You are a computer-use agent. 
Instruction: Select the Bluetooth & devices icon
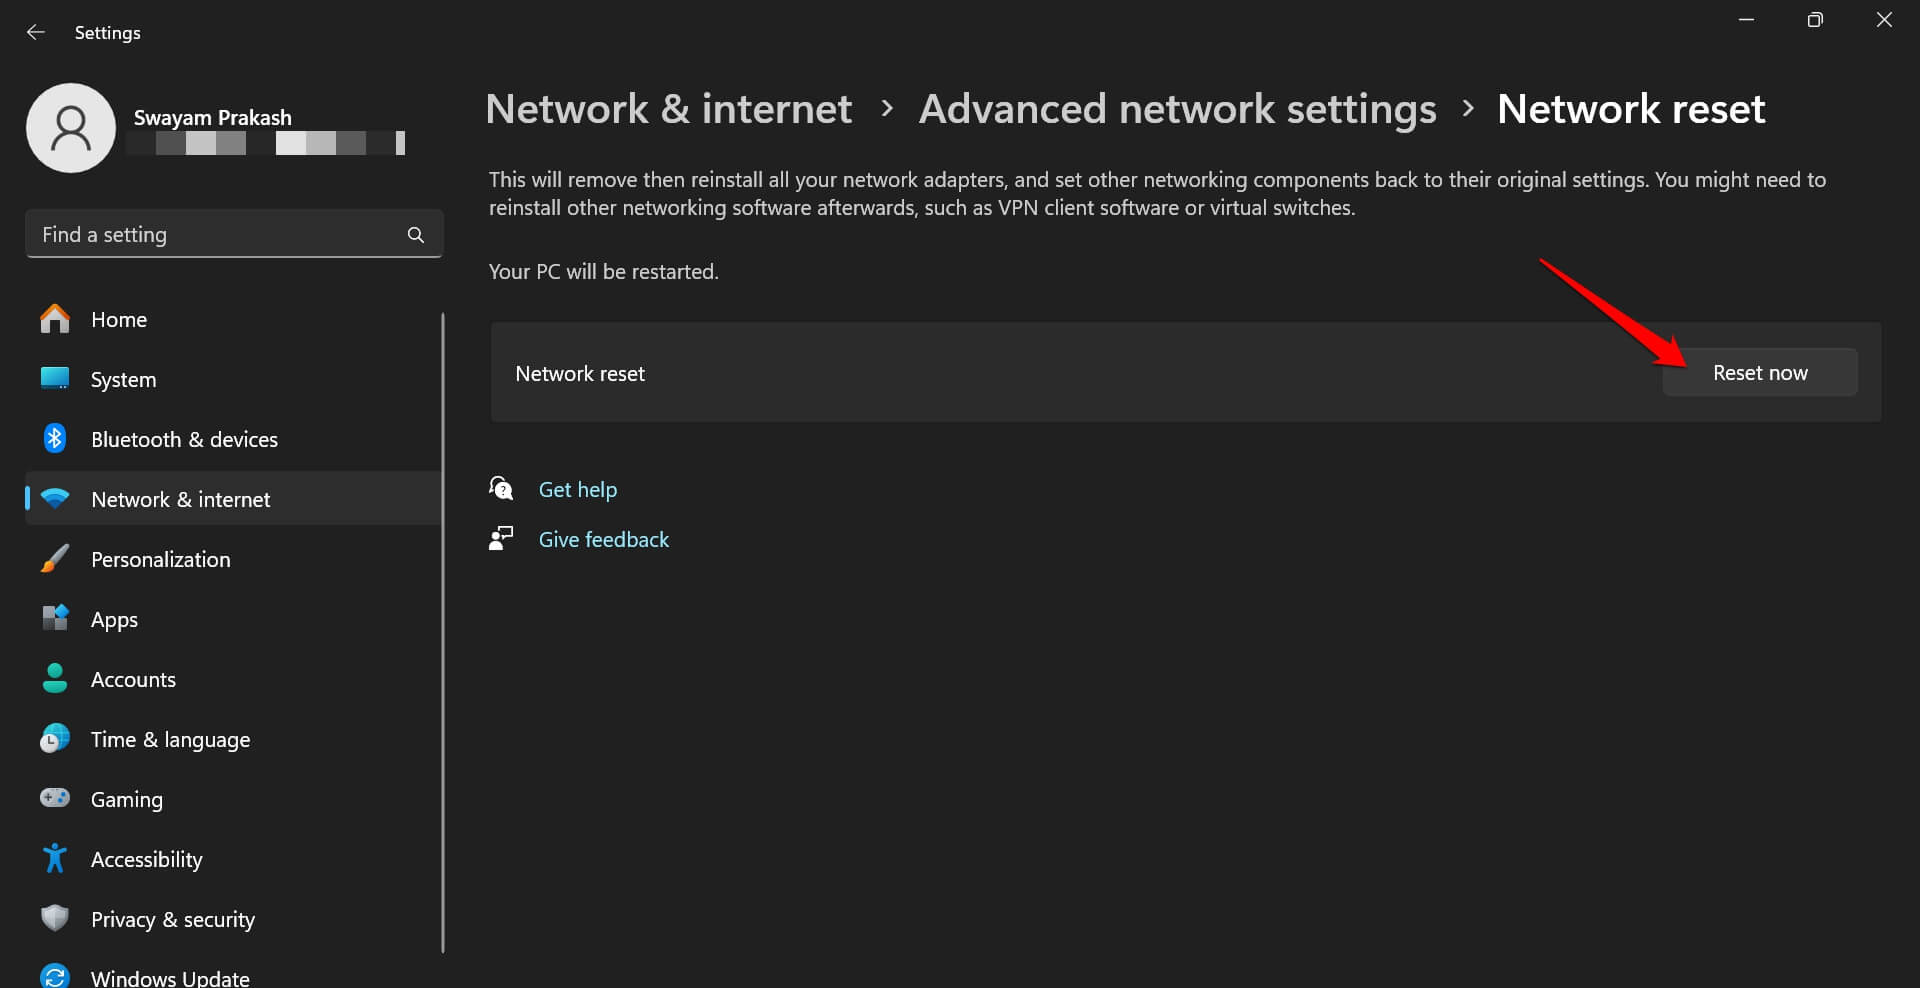pos(55,439)
